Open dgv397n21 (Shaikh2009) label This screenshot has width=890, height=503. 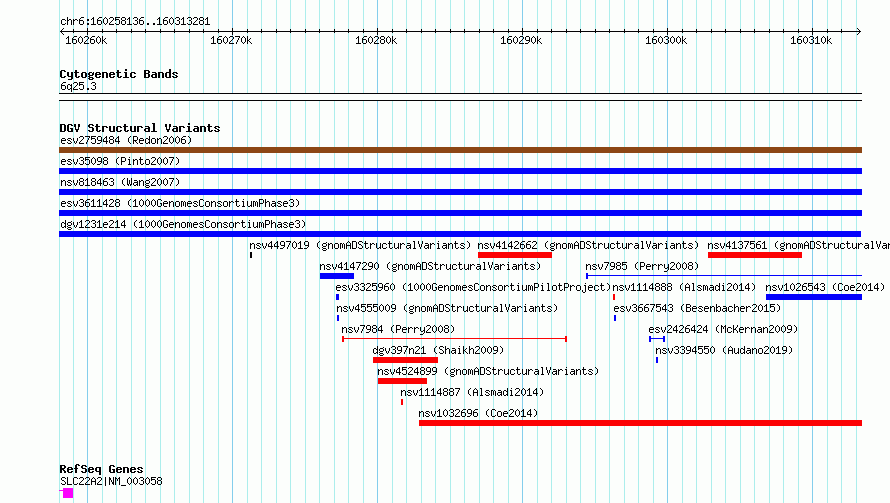point(438,350)
